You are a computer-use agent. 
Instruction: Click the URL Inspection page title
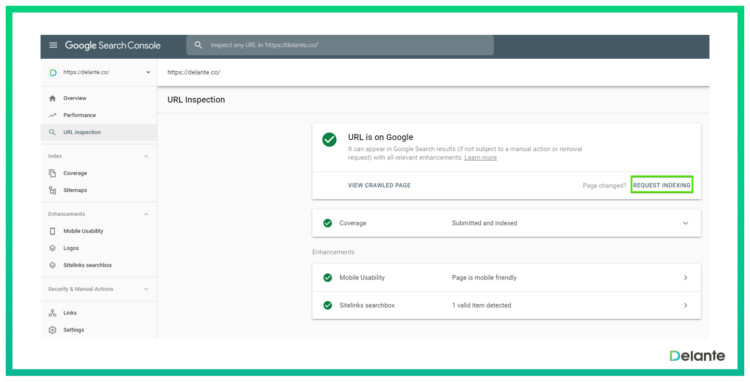tap(196, 100)
